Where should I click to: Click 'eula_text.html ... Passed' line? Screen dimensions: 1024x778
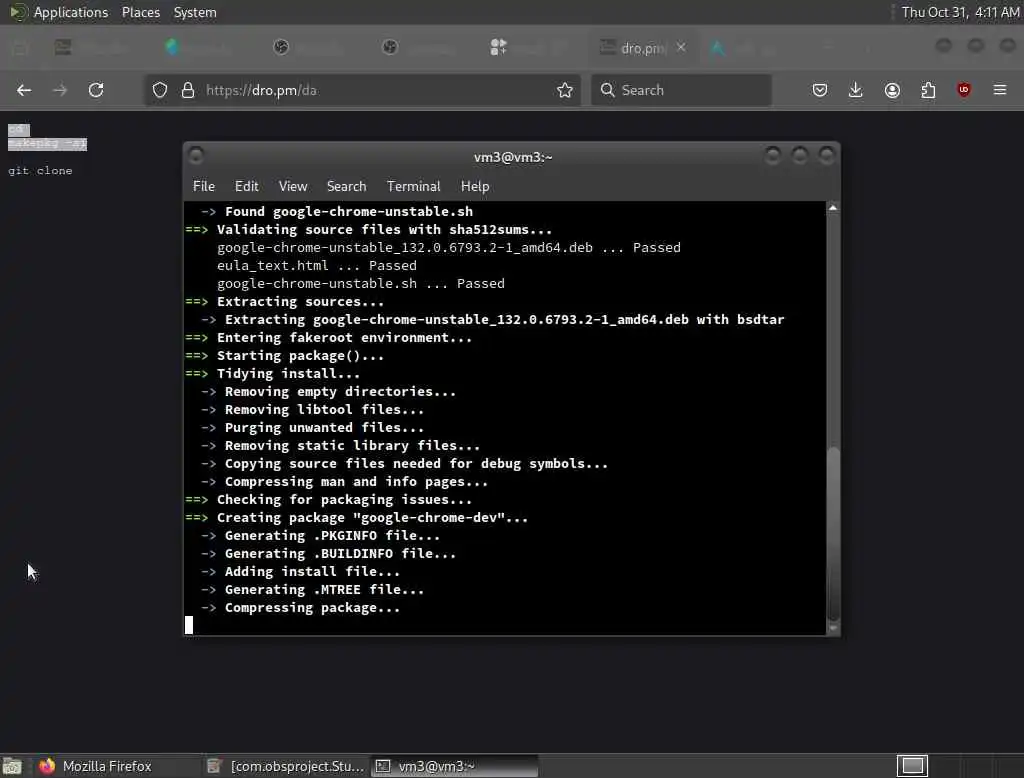point(317,265)
